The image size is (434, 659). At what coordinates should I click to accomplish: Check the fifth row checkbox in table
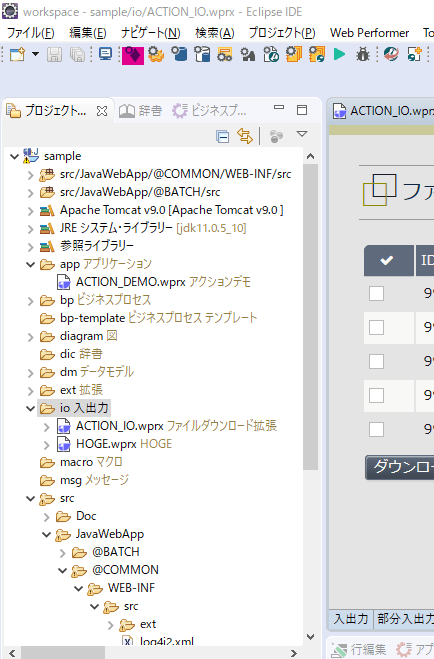(376, 430)
